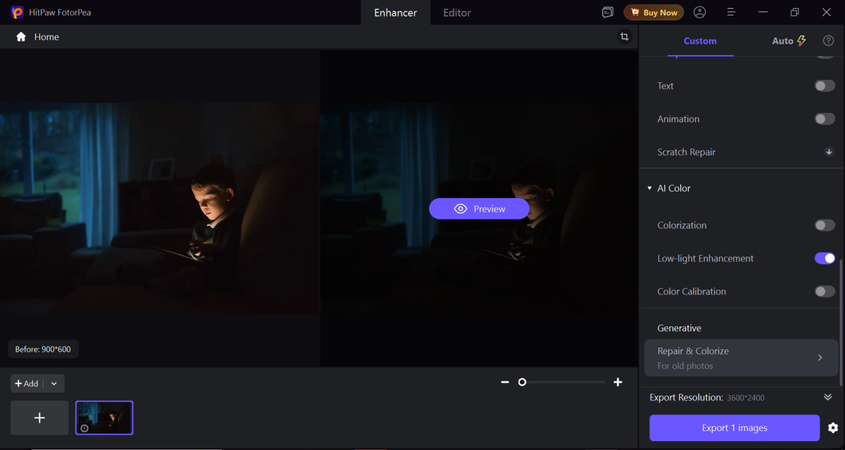Image resolution: width=845 pixels, height=450 pixels.
Task: Enable the Color Calibration switch
Action: pos(825,292)
